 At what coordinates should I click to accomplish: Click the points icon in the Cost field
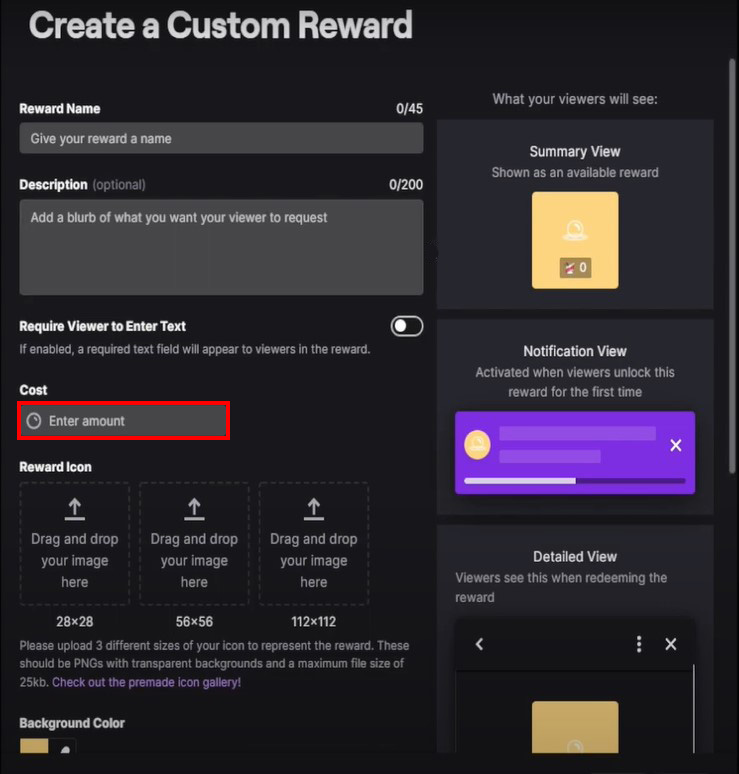point(34,421)
